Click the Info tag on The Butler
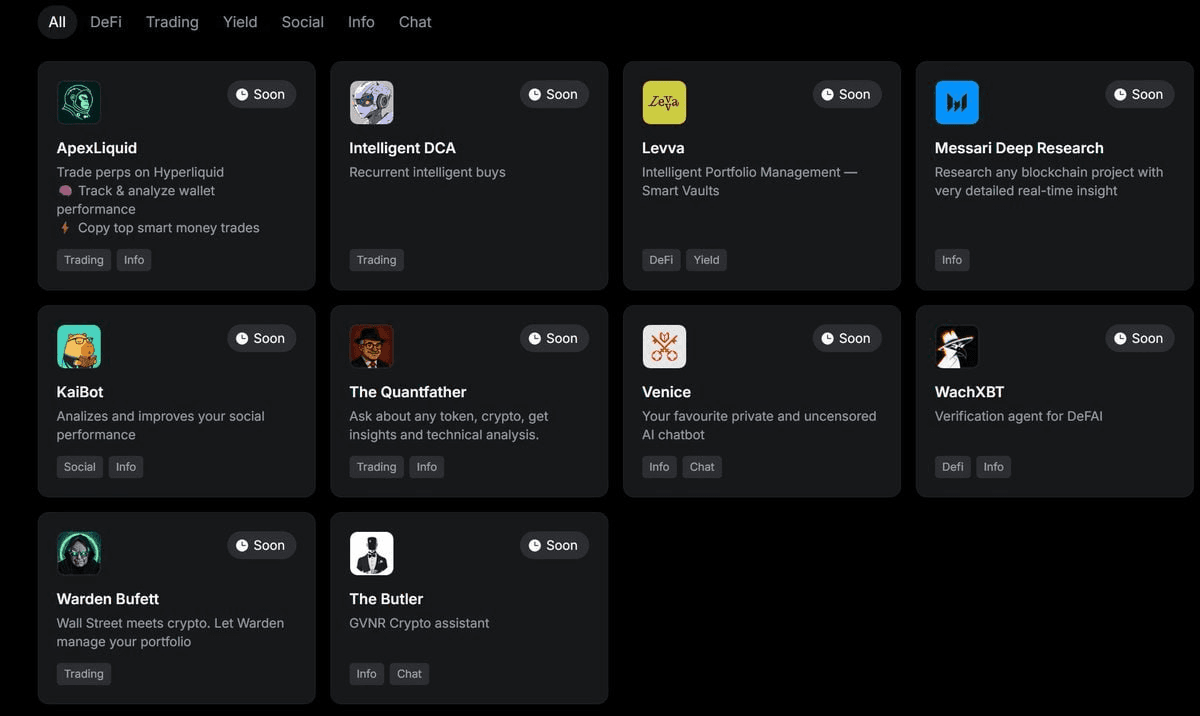 tap(367, 674)
